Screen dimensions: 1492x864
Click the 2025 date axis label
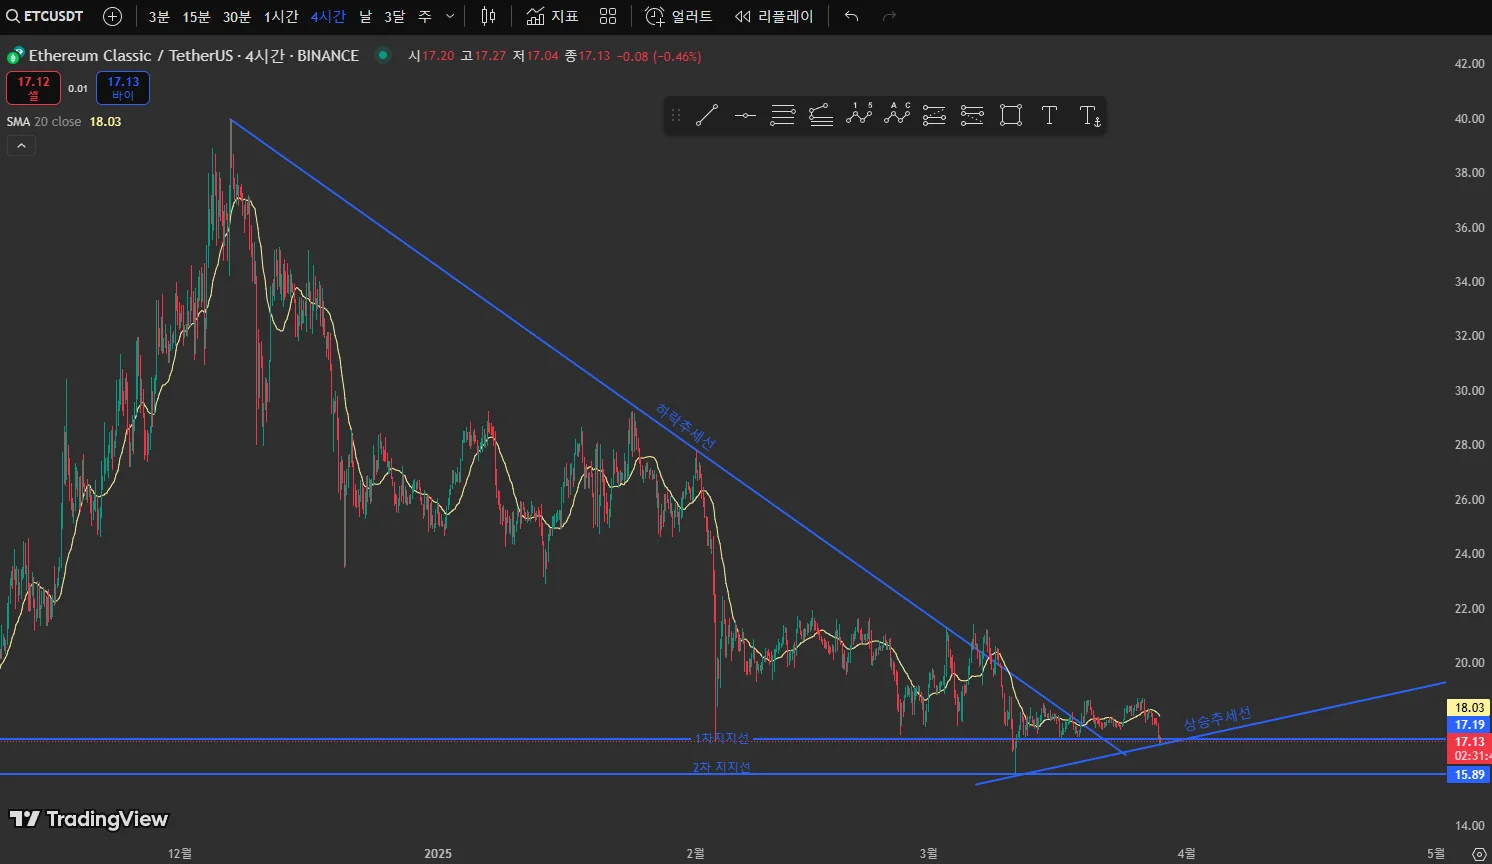438,853
